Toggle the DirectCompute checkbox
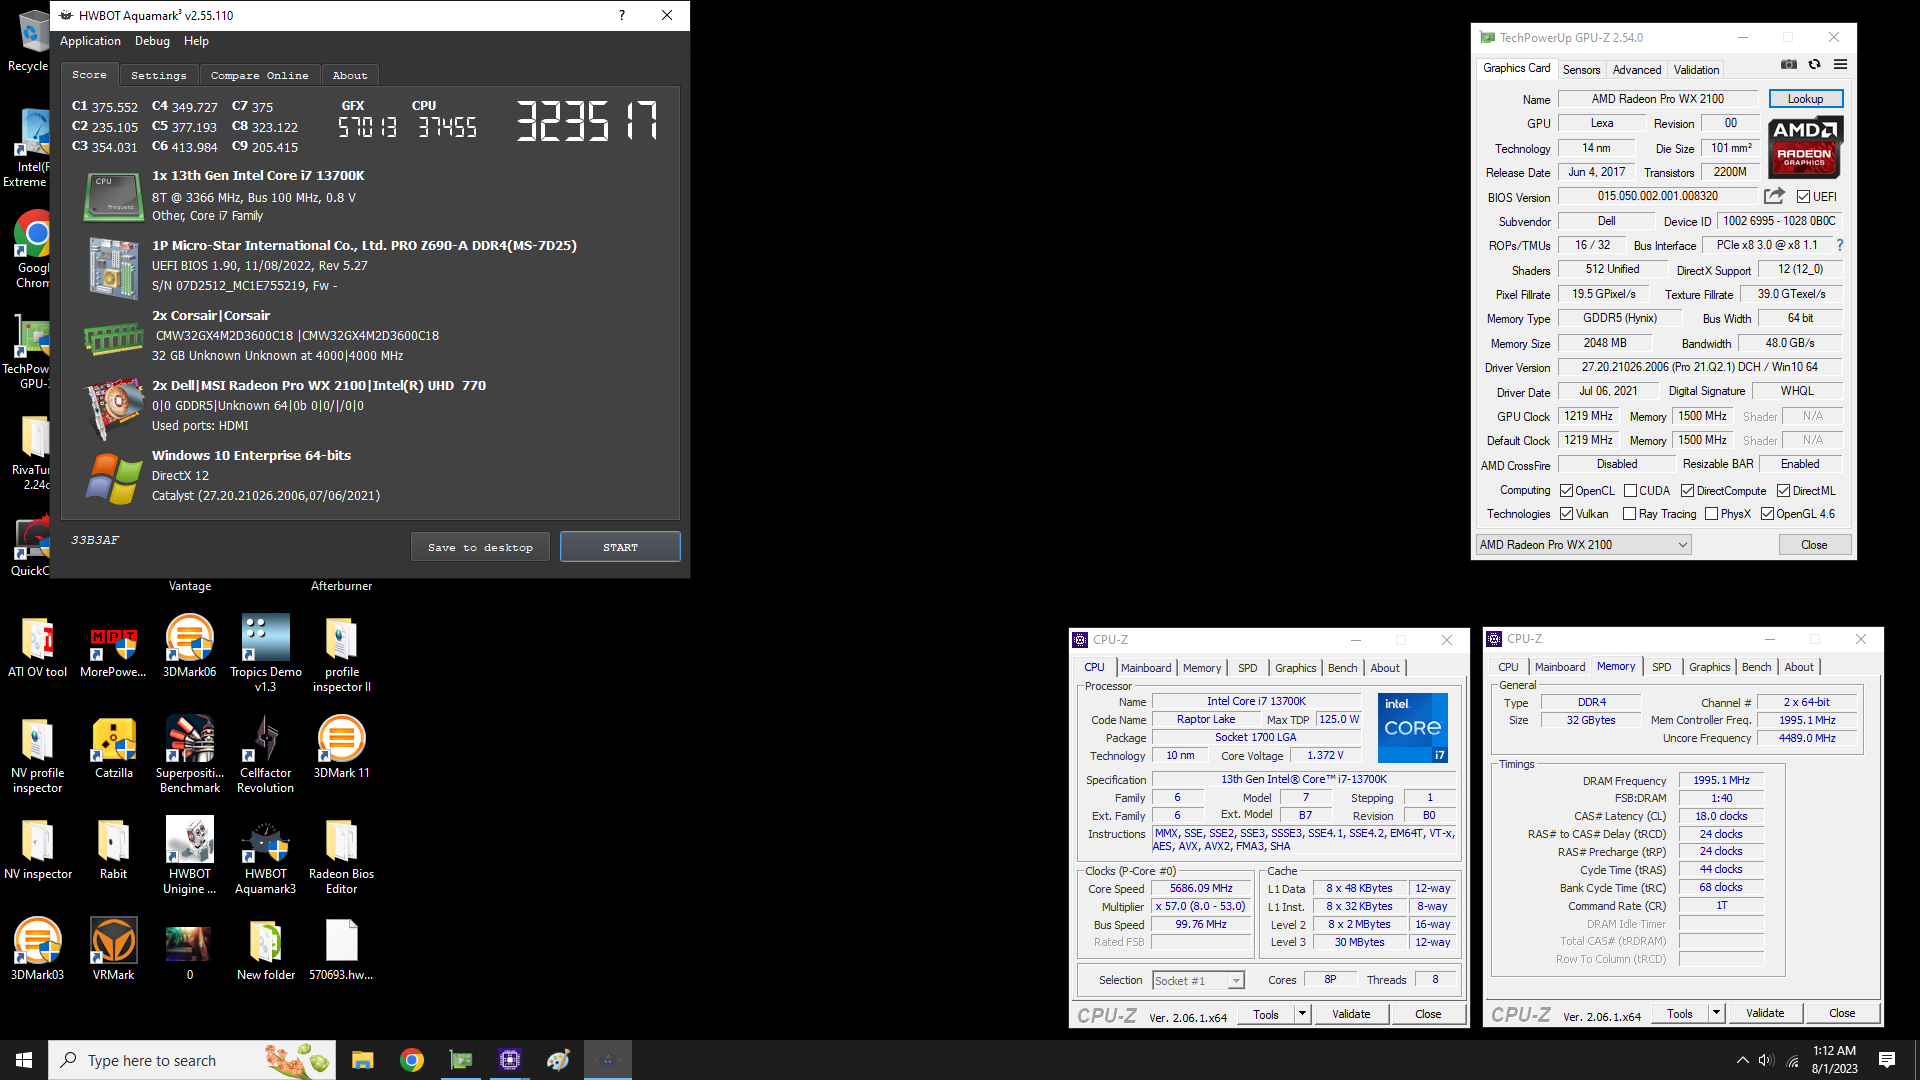The image size is (1920, 1080). [1687, 491]
